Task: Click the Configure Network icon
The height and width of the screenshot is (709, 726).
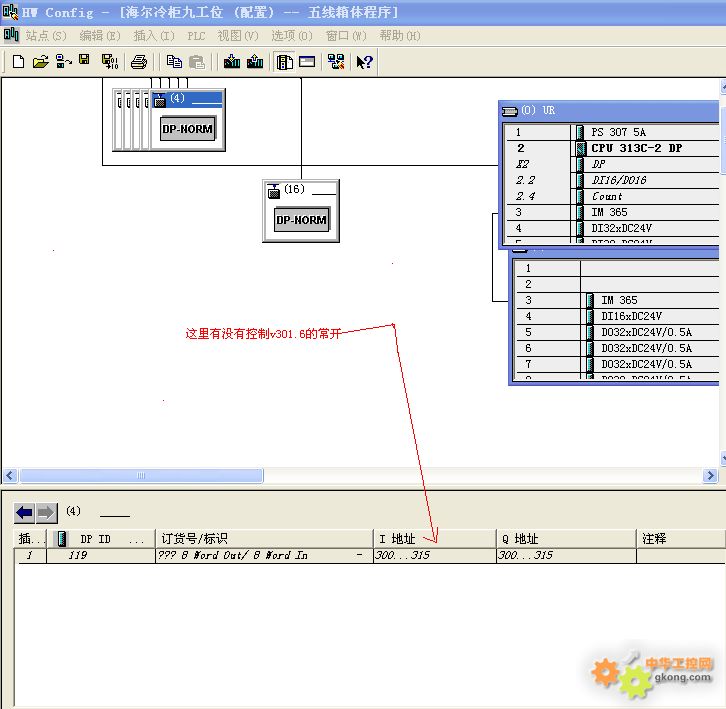Action: click(x=336, y=61)
